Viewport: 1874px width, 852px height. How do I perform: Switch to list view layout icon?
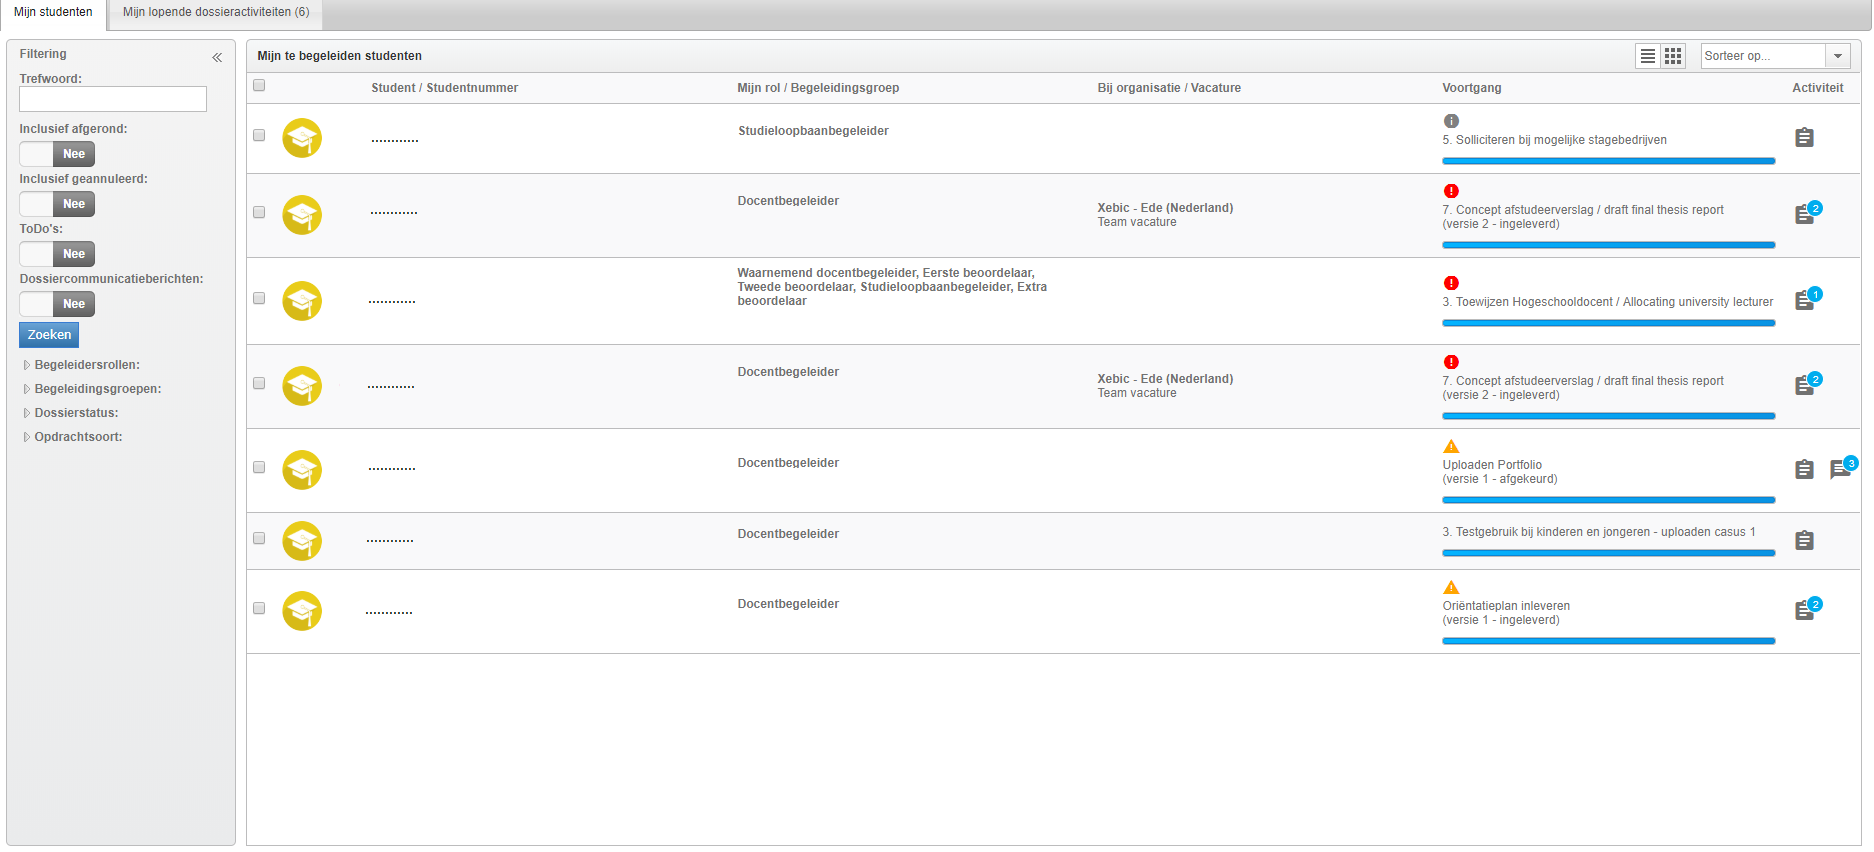click(1648, 56)
